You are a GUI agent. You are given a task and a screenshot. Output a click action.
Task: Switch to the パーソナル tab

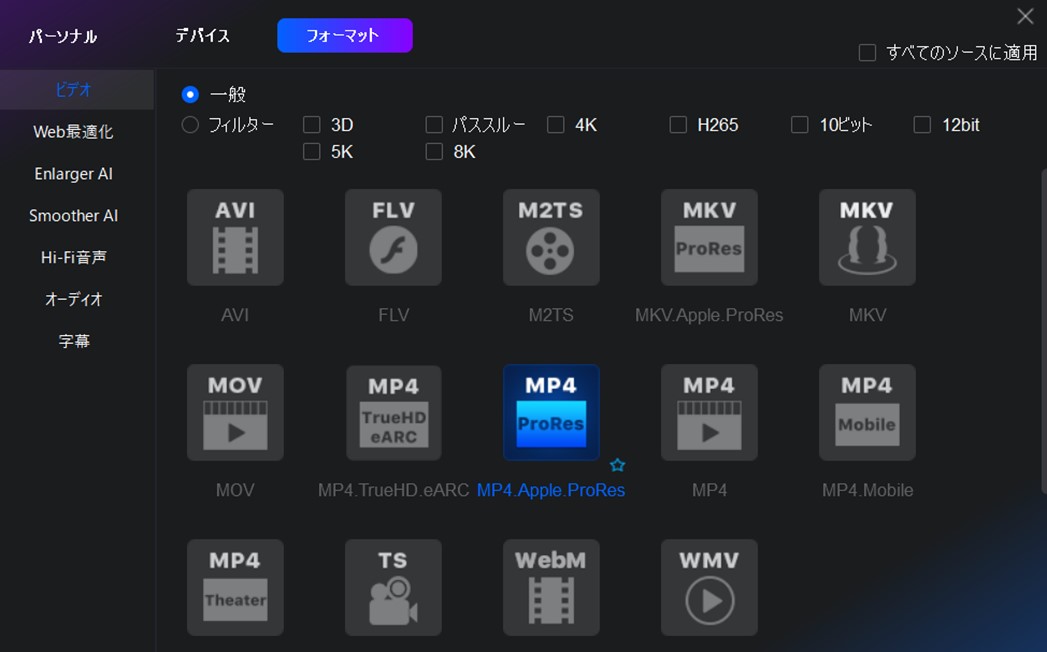pyautogui.click(x=63, y=36)
